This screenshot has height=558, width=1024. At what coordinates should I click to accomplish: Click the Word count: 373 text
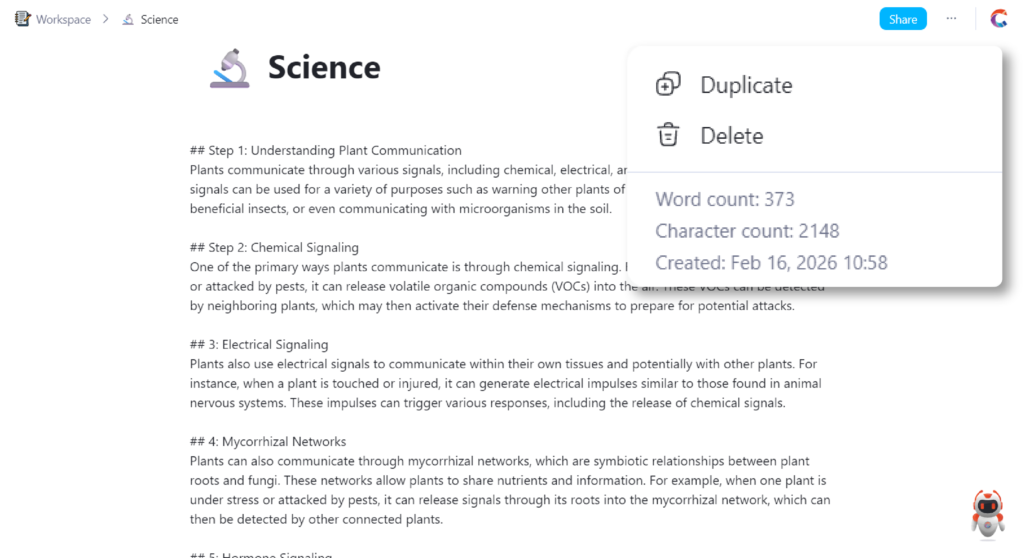pyautogui.click(x=725, y=199)
